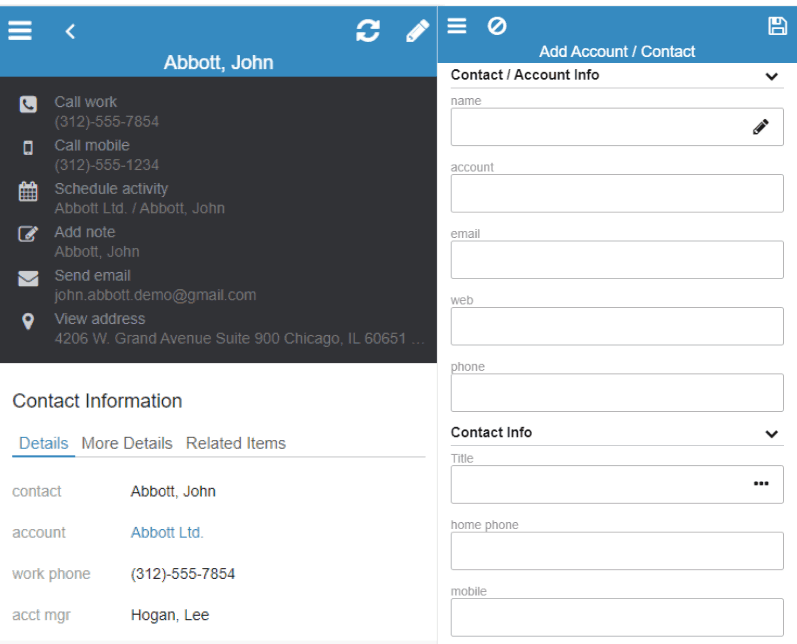Image resolution: width=797 pixels, height=644 pixels.
Task: Focus the mobile input field
Action: [x=617, y=618]
